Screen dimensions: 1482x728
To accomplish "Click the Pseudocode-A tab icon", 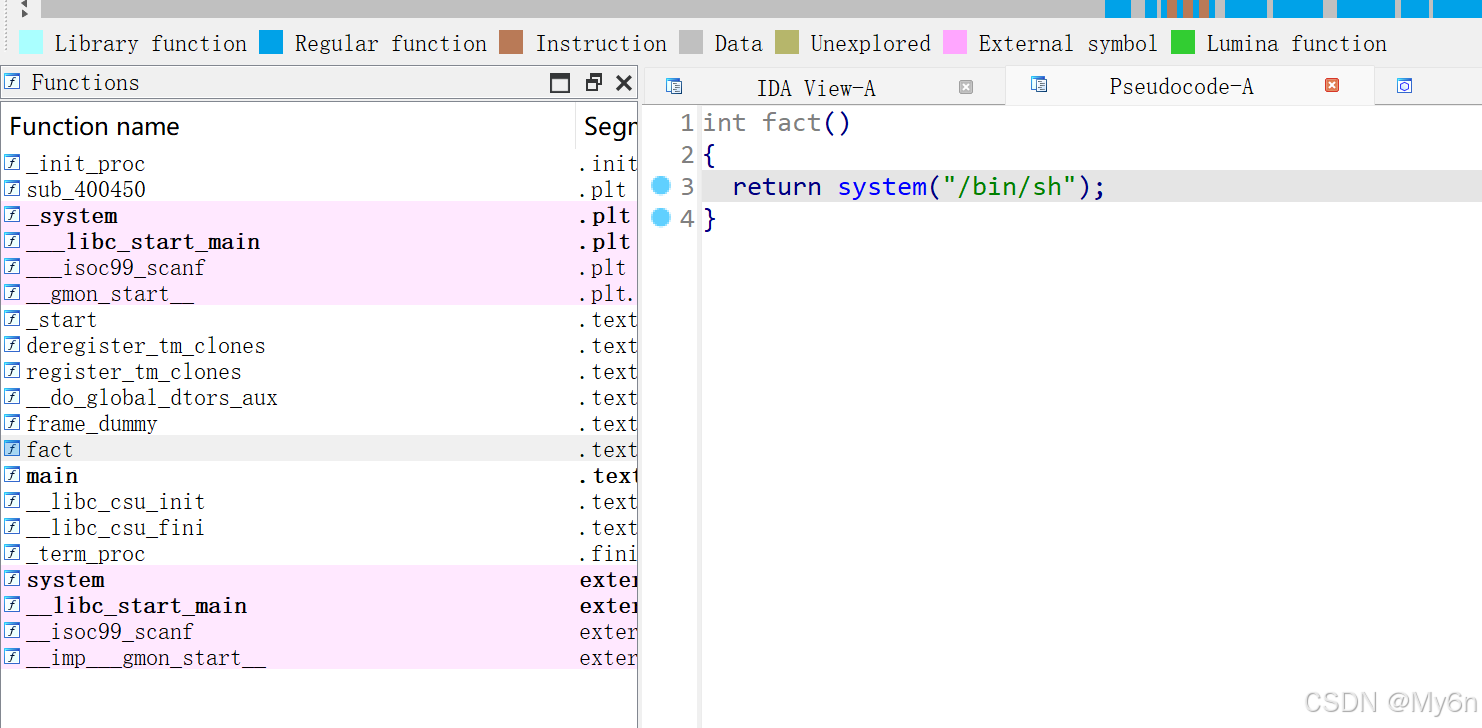I will [x=1039, y=84].
